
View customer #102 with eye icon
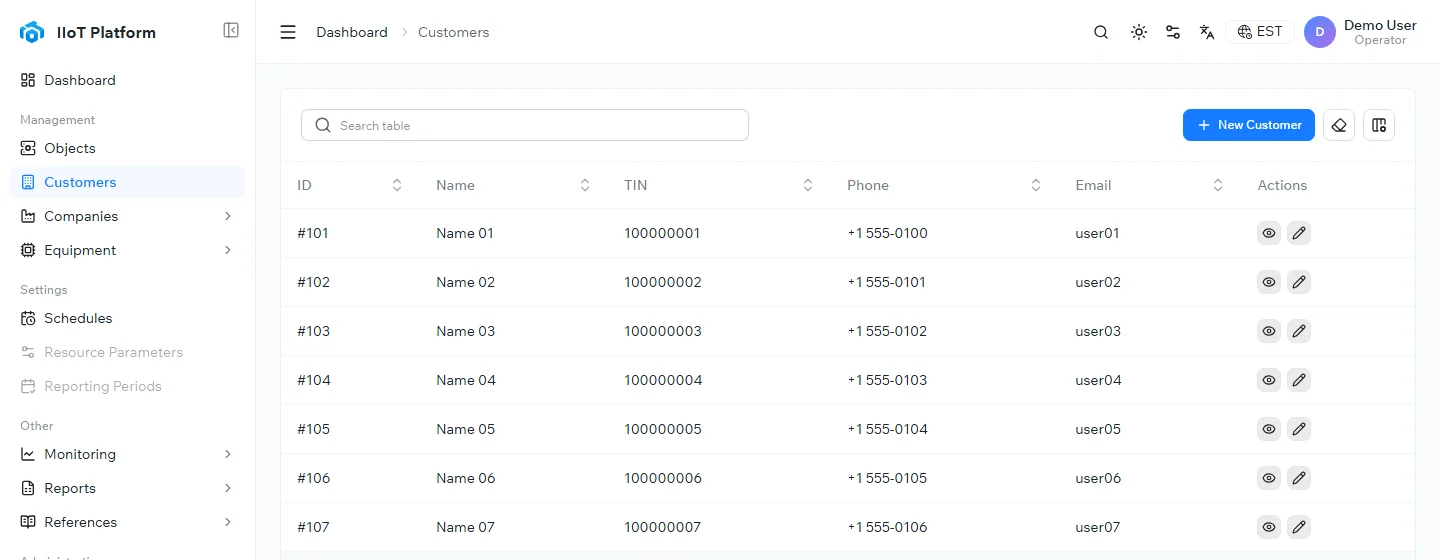pos(1269,282)
